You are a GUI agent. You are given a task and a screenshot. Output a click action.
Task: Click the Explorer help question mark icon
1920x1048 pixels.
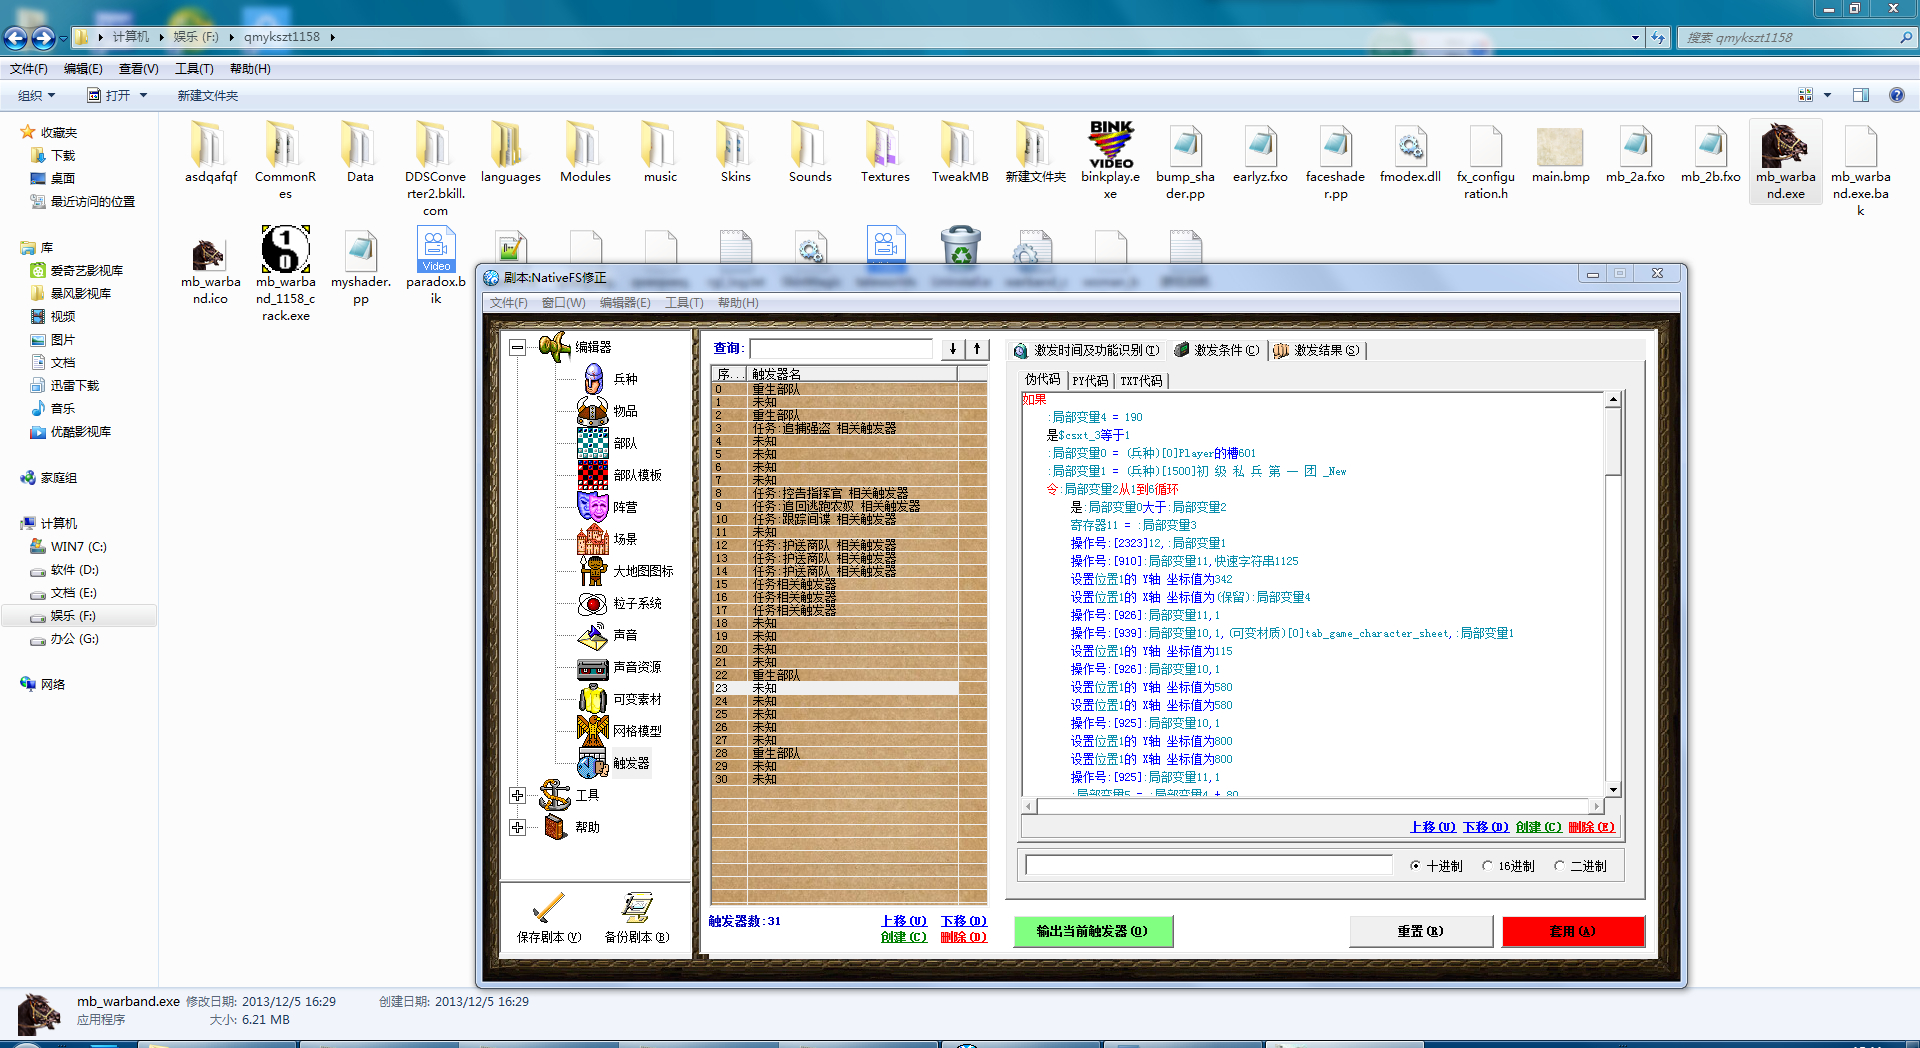pos(1896,95)
